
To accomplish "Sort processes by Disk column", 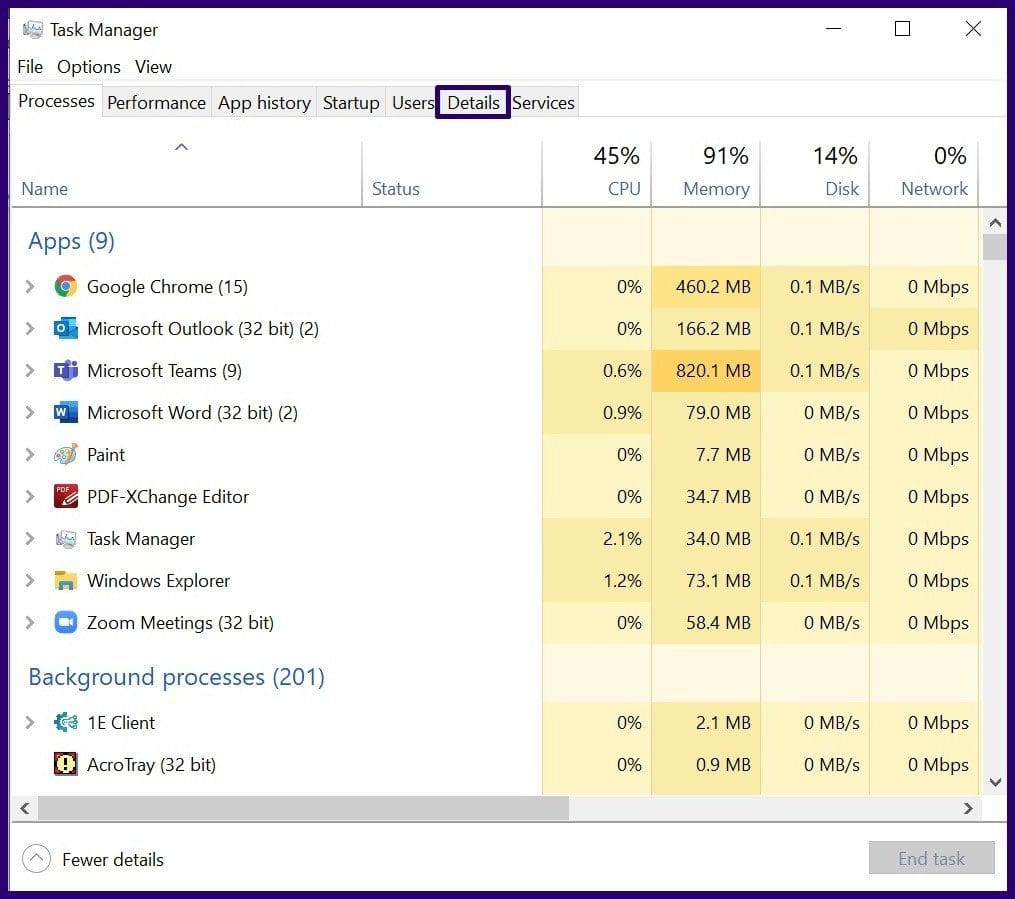I will [815, 173].
